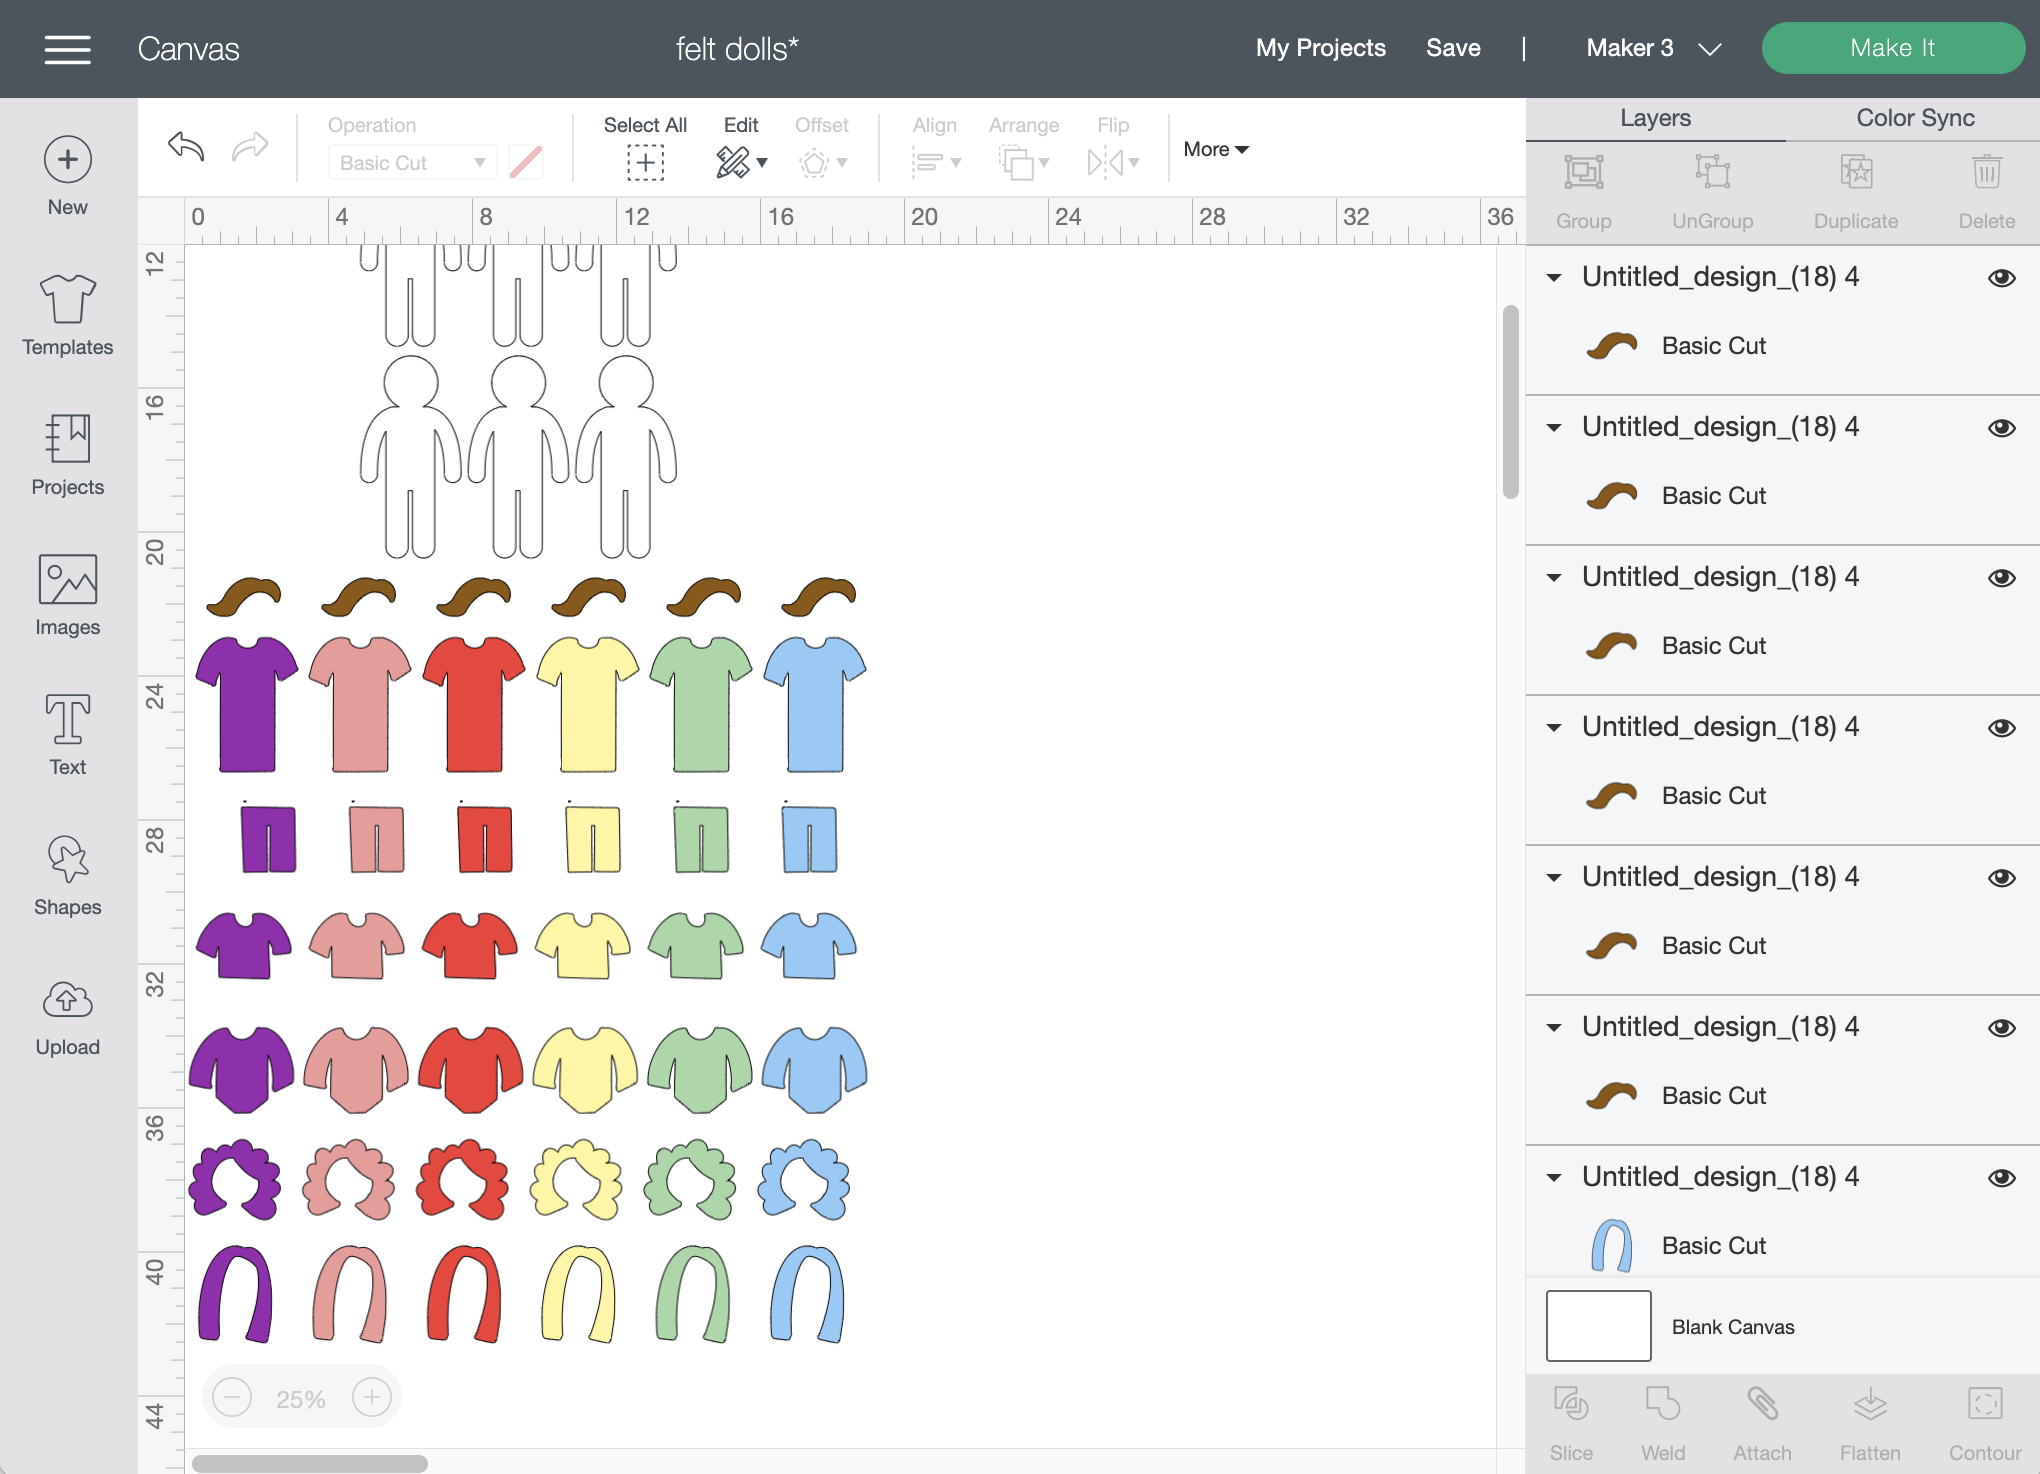The width and height of the screenshot is (2040, 1474).
Task: Click the Delete layer icon
Action: (1987, 173)
